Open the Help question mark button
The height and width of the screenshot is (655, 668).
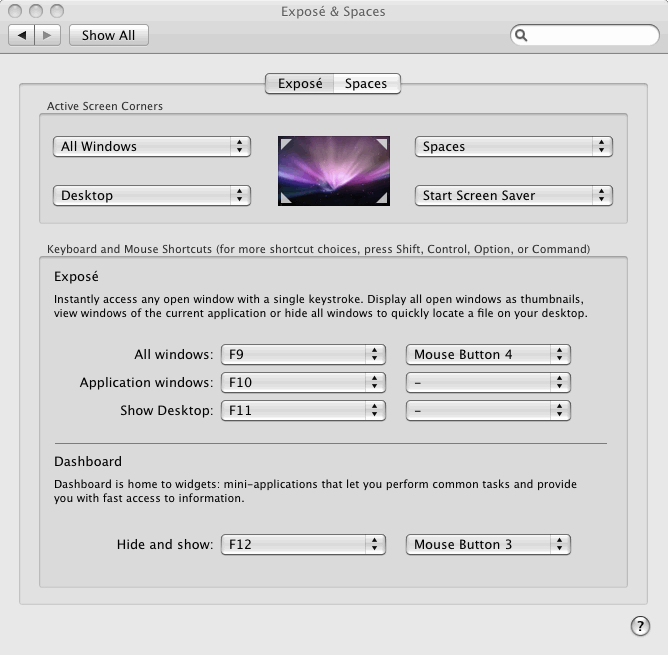click(x=640, y=626)
